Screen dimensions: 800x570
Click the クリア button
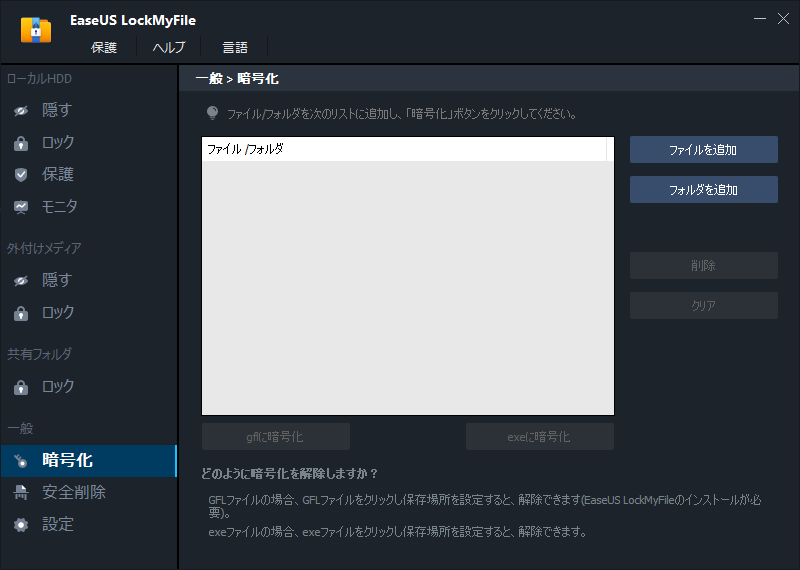(704, 306)
